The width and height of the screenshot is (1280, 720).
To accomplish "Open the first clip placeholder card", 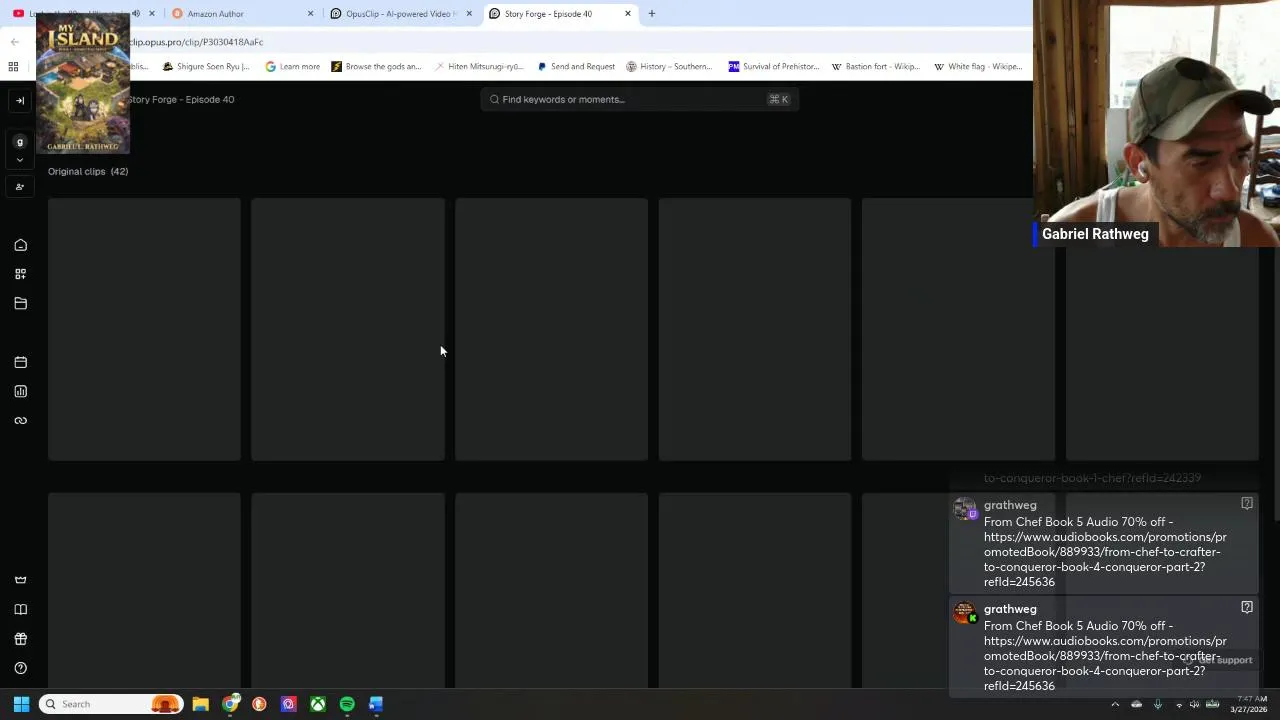I will pos(144,329).
